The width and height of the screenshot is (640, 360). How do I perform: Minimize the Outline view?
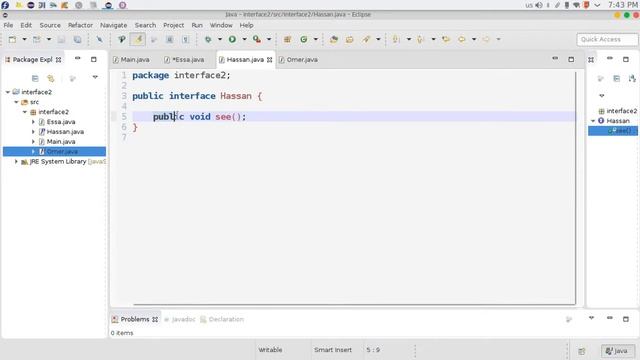coord(610,59)
